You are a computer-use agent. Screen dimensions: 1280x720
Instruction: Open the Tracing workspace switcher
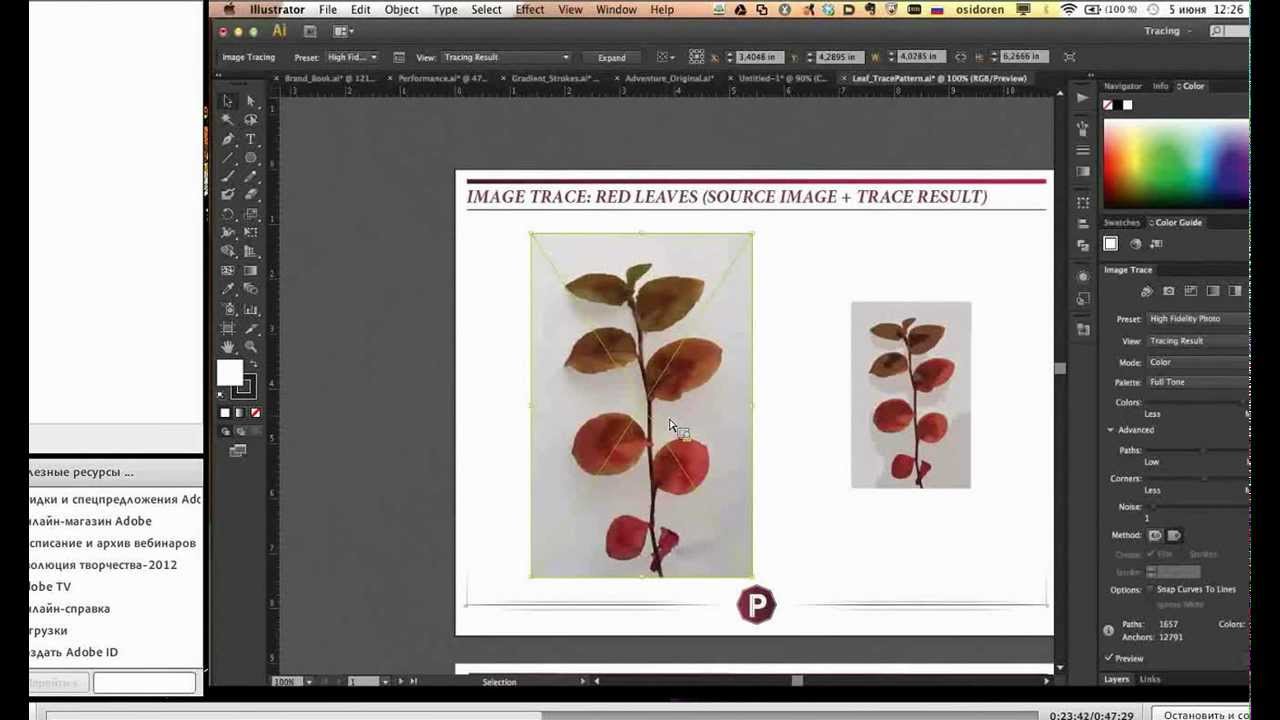click(1168, 31)
